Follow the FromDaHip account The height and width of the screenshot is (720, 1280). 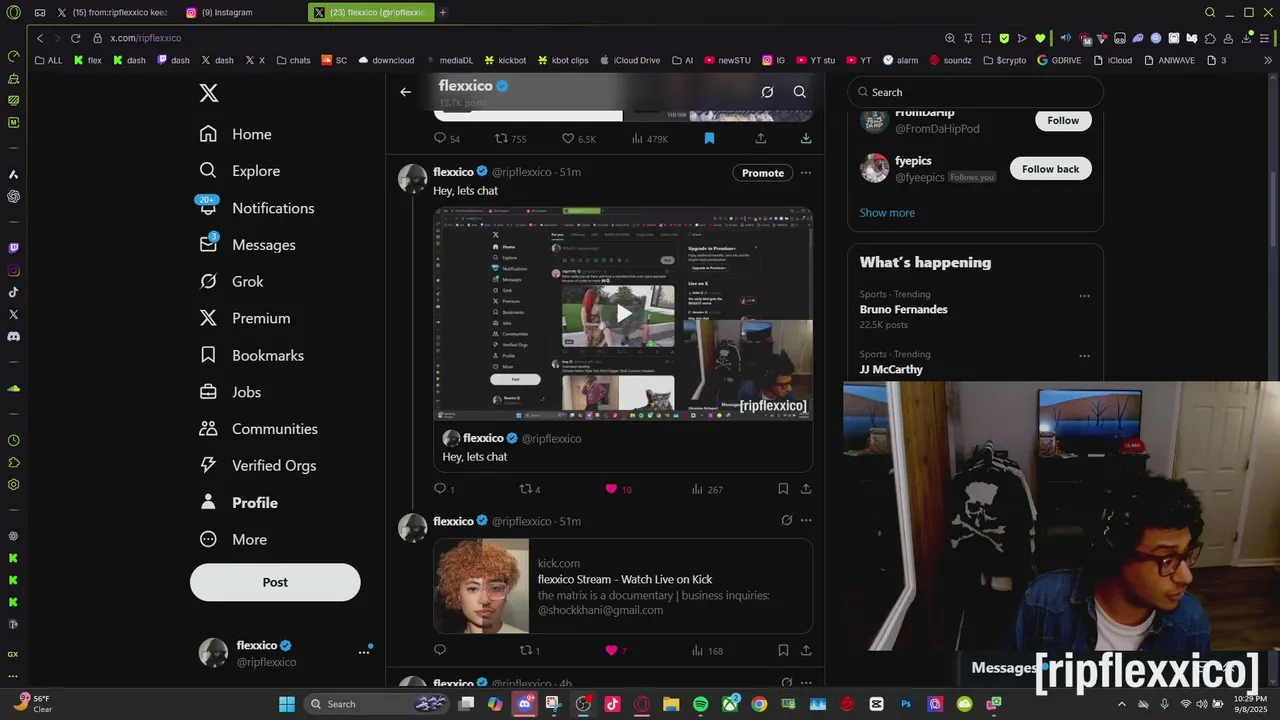pyautogui.click(x=1063, y=120)
